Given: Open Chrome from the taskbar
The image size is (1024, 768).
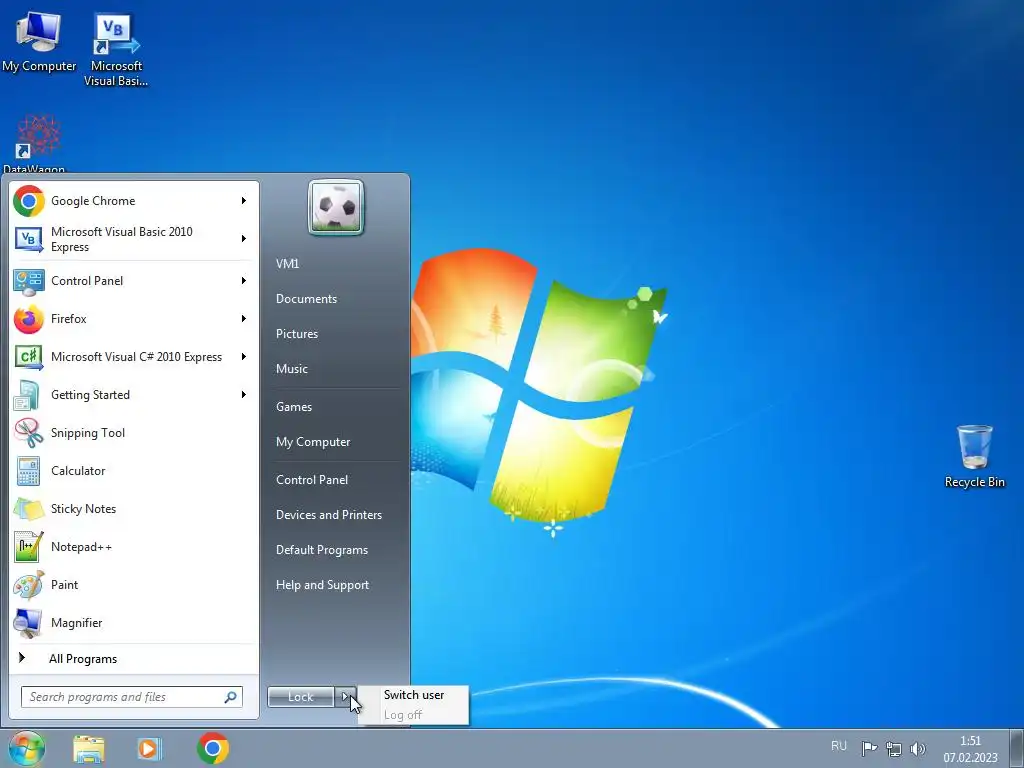Looking at the screenshot, I should (213, 748).
